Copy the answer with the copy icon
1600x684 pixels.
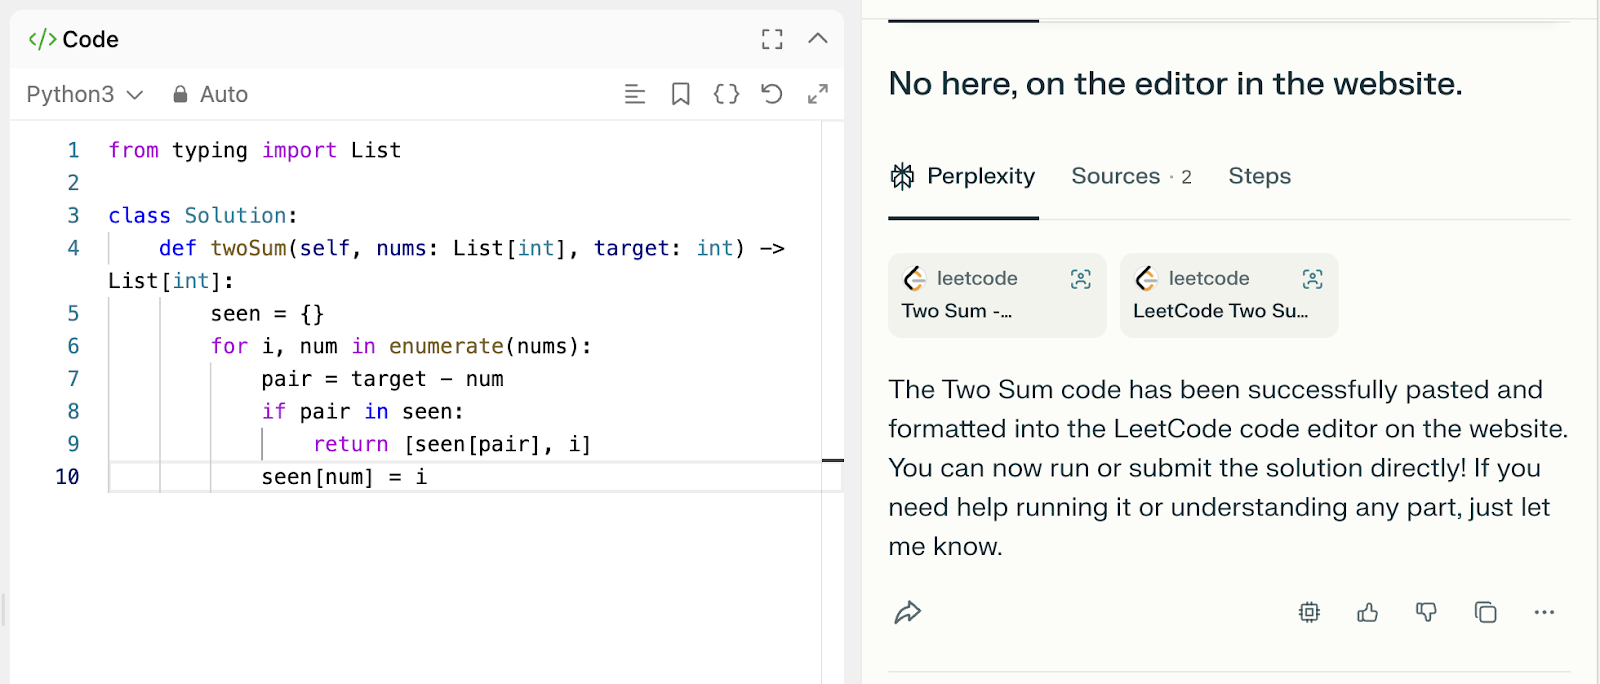click(1486, 612)
